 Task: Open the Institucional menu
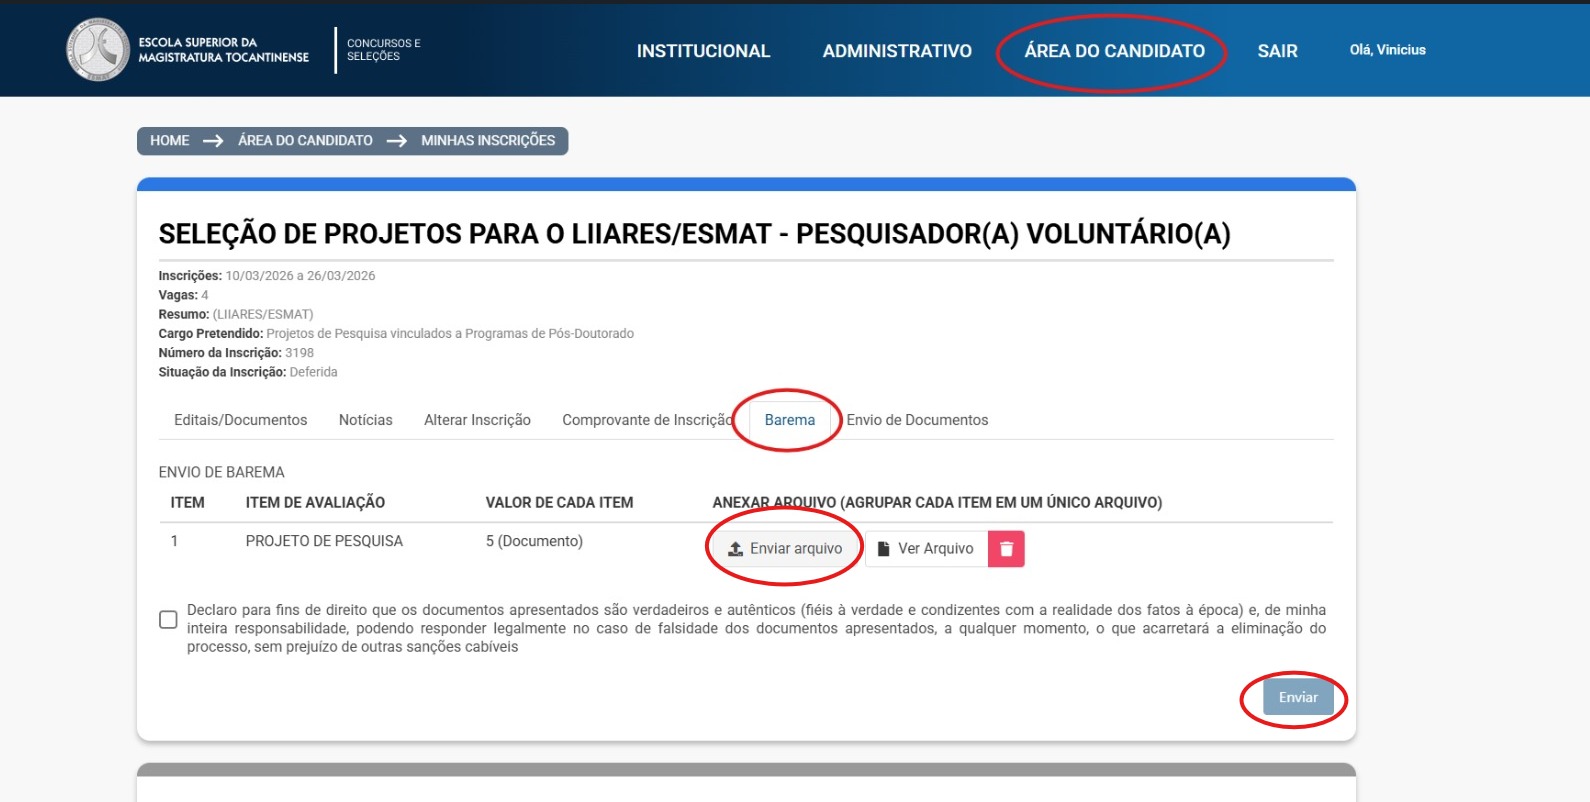703,51
